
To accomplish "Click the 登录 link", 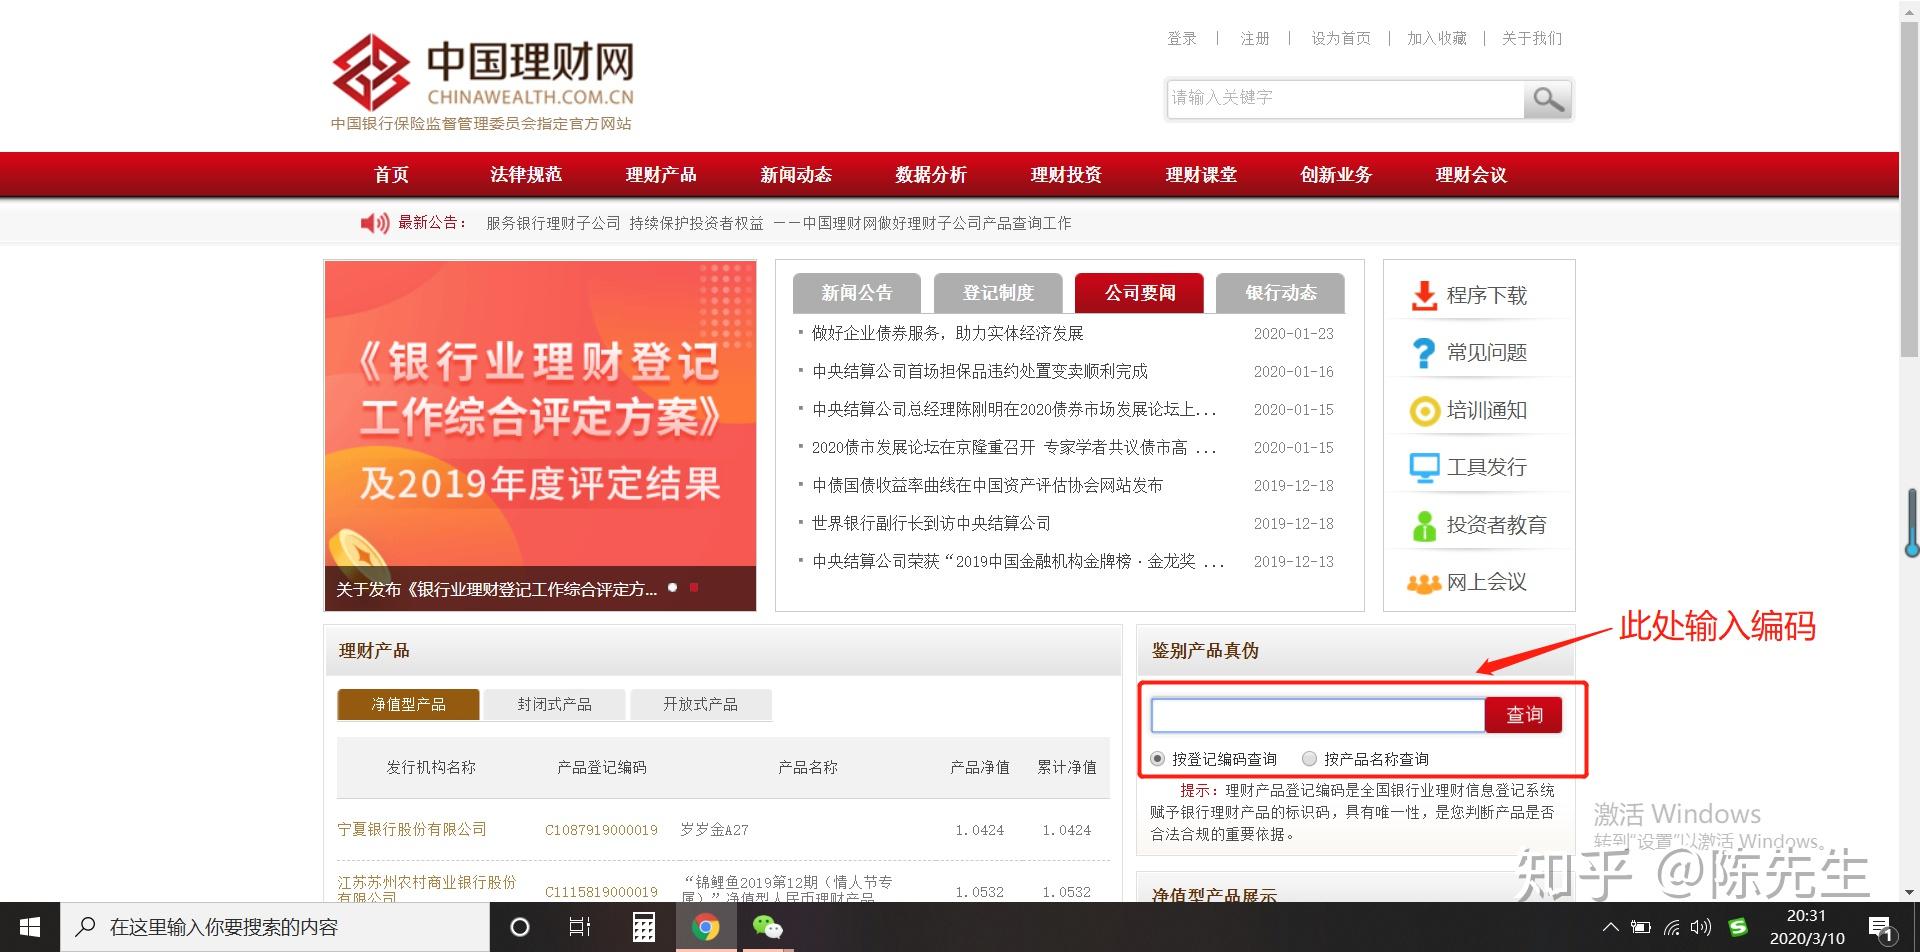I will click(x=1182, y=38).
